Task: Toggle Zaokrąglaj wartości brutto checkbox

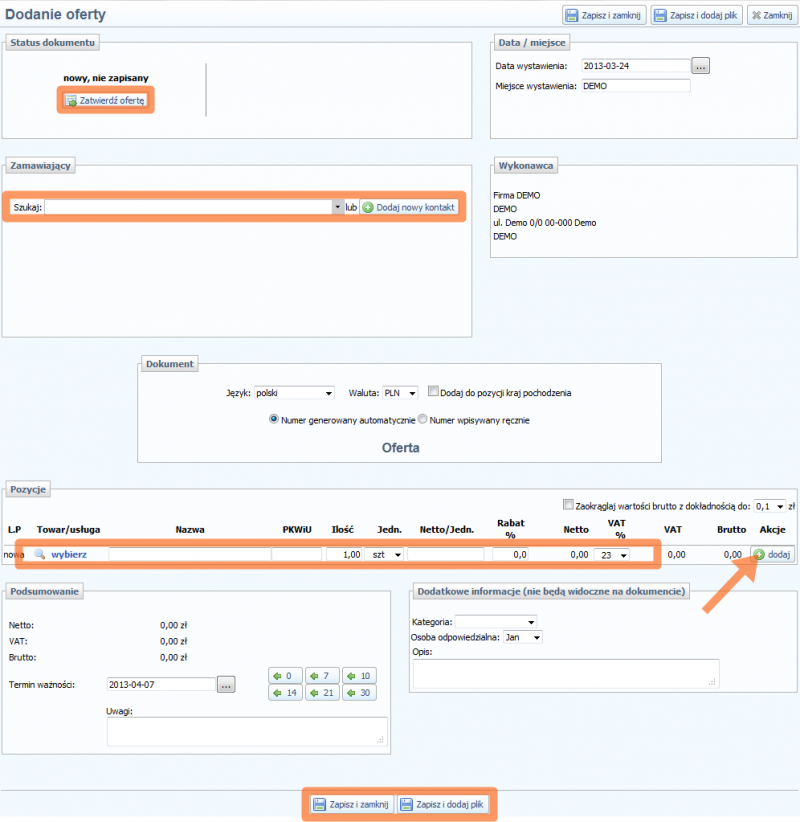Action: [x=569, y=505]
